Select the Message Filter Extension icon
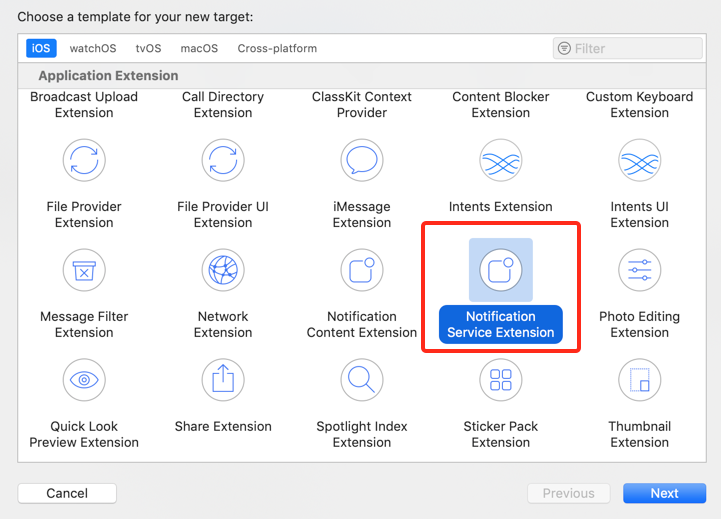The image size is (721, 519). coord(84,270)
